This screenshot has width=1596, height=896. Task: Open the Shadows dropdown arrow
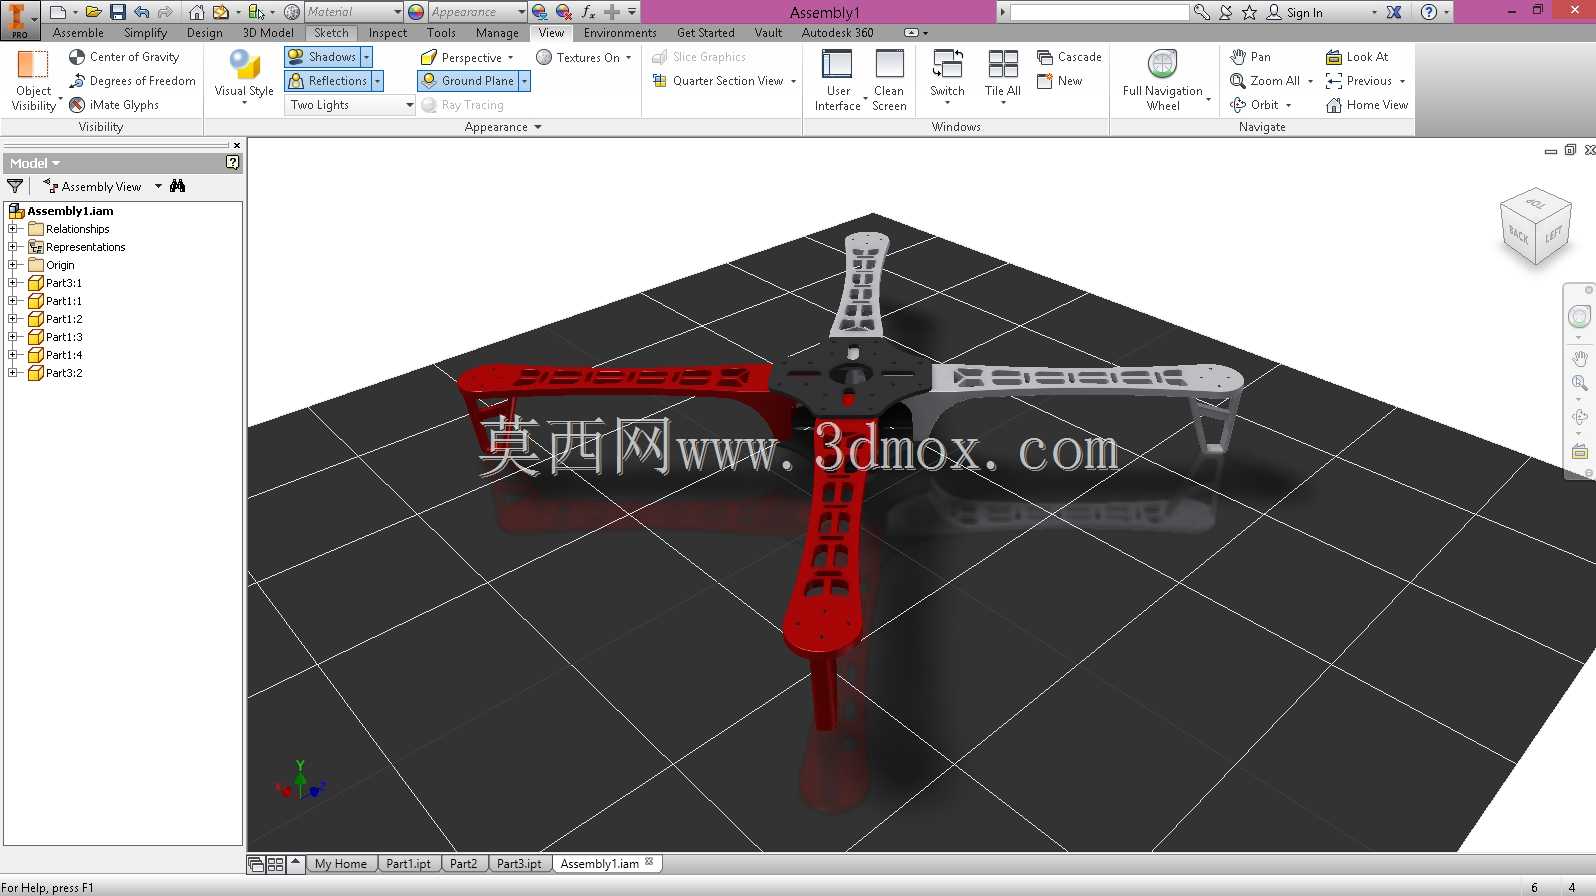point(367,57)
